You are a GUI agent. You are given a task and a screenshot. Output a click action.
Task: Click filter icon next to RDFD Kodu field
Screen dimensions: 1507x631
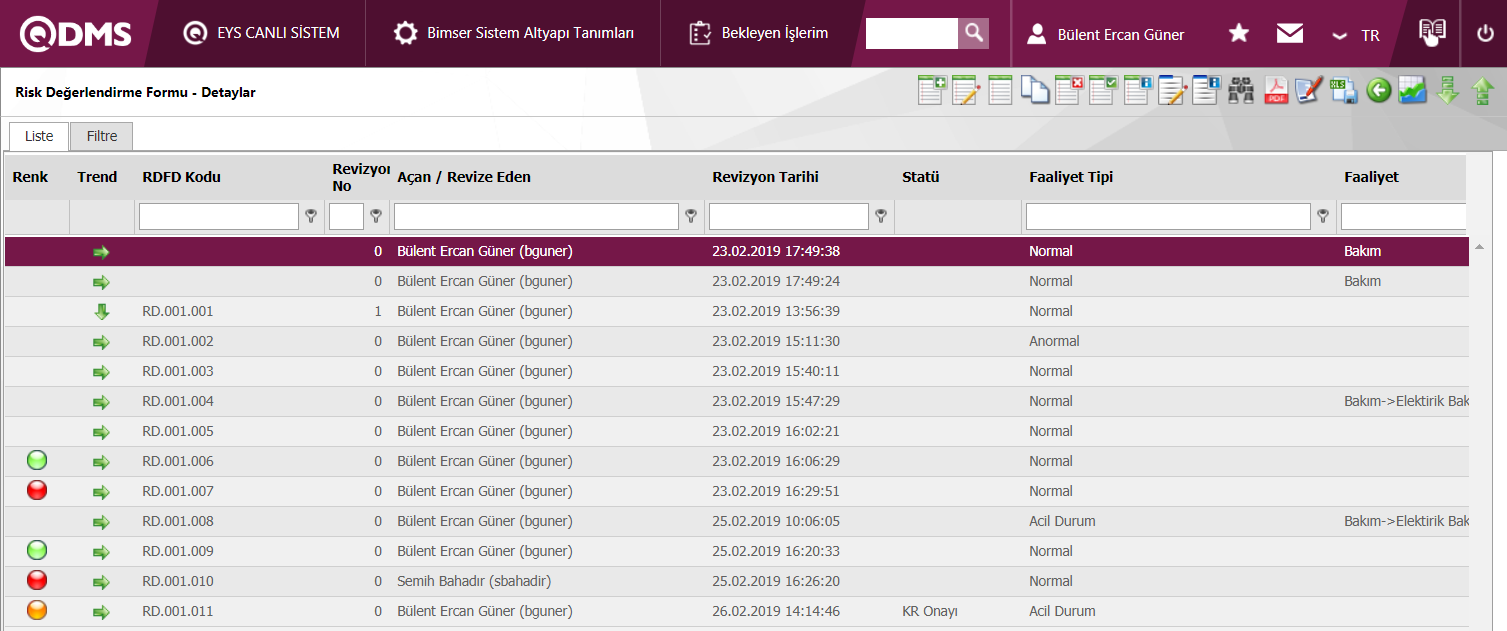click(312, 216)
